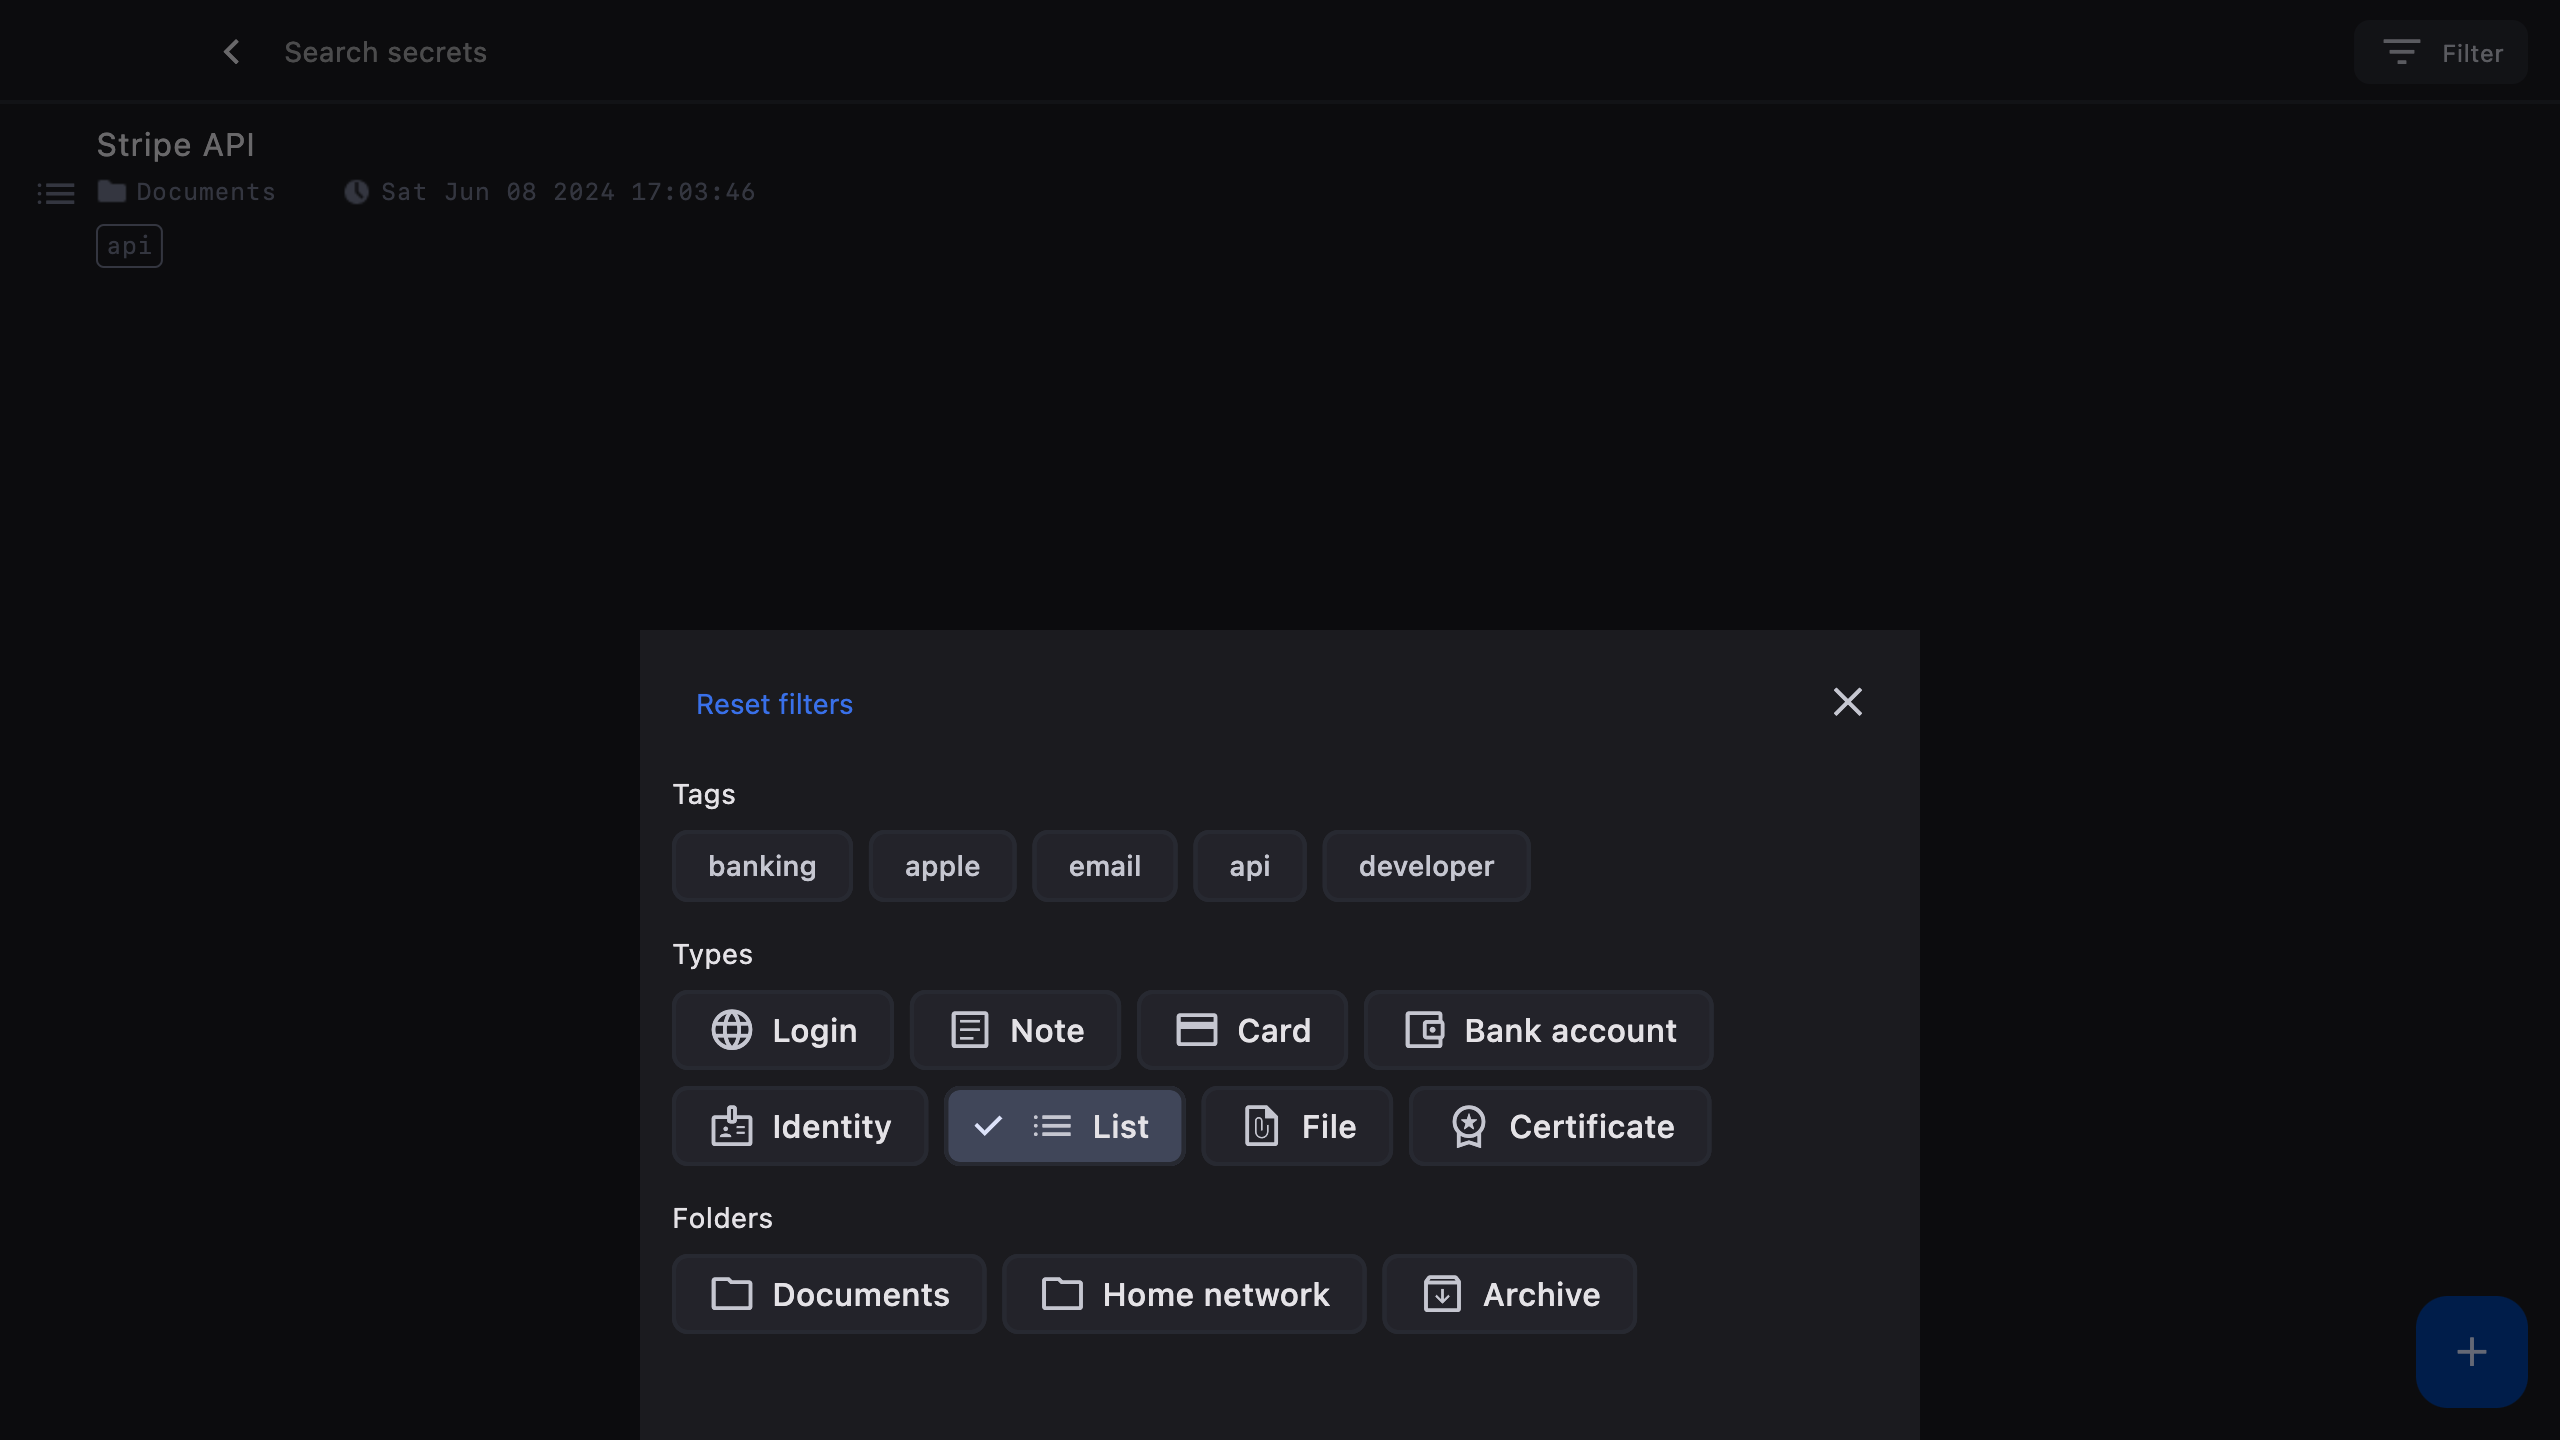Open the Stripe API list entry

tap(176, 145)
